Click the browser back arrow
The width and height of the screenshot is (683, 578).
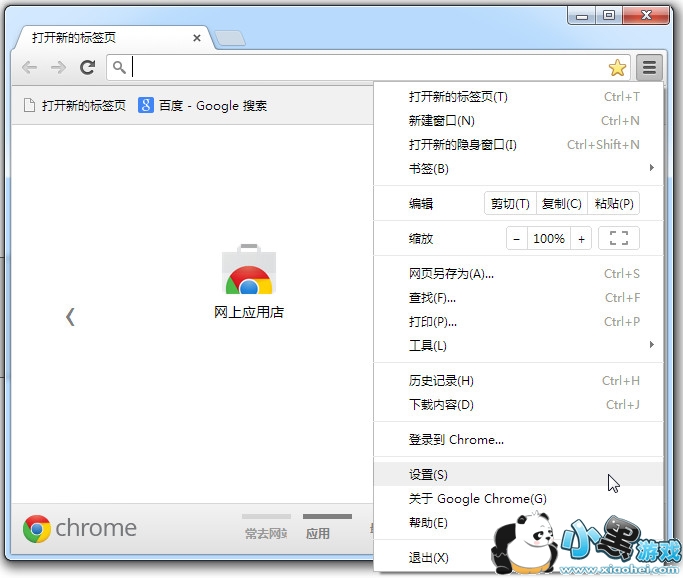click(x=30, y=68)
